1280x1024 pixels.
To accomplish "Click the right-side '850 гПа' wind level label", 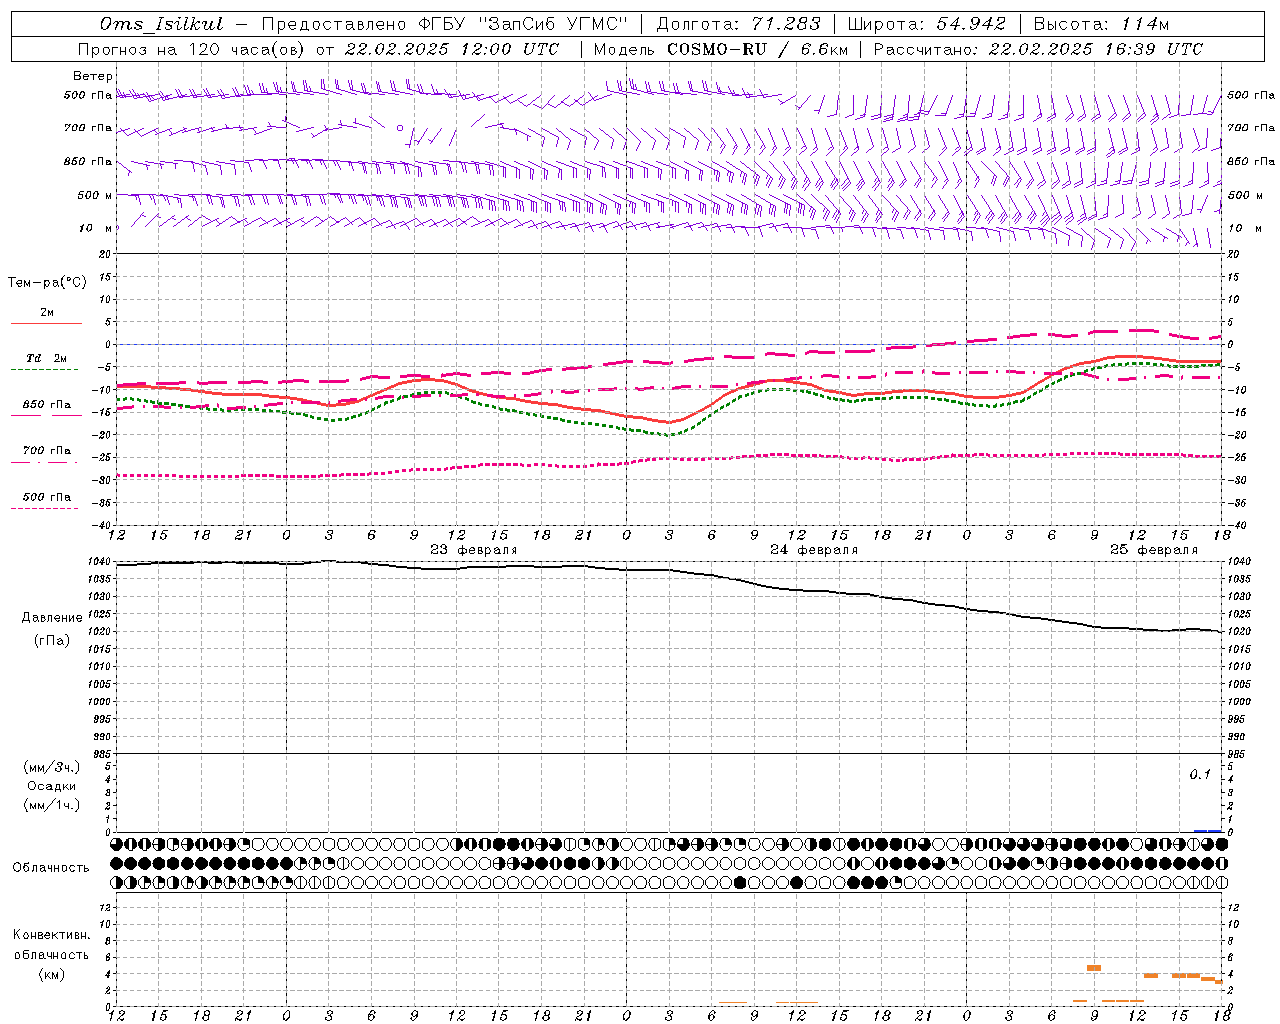I will [1251, 161].
